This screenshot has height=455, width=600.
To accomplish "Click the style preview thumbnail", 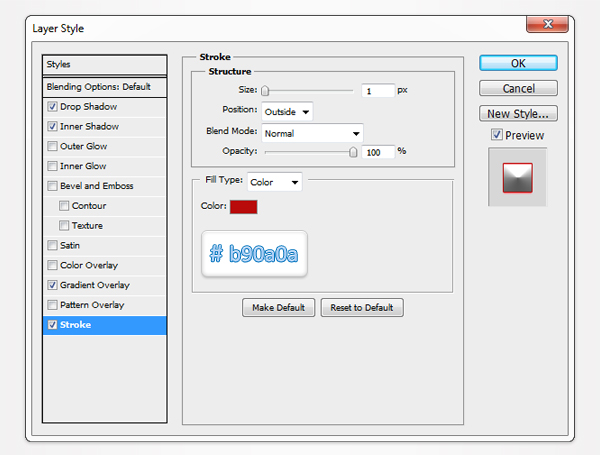I will pyautogui.click(x=517, y=177).
